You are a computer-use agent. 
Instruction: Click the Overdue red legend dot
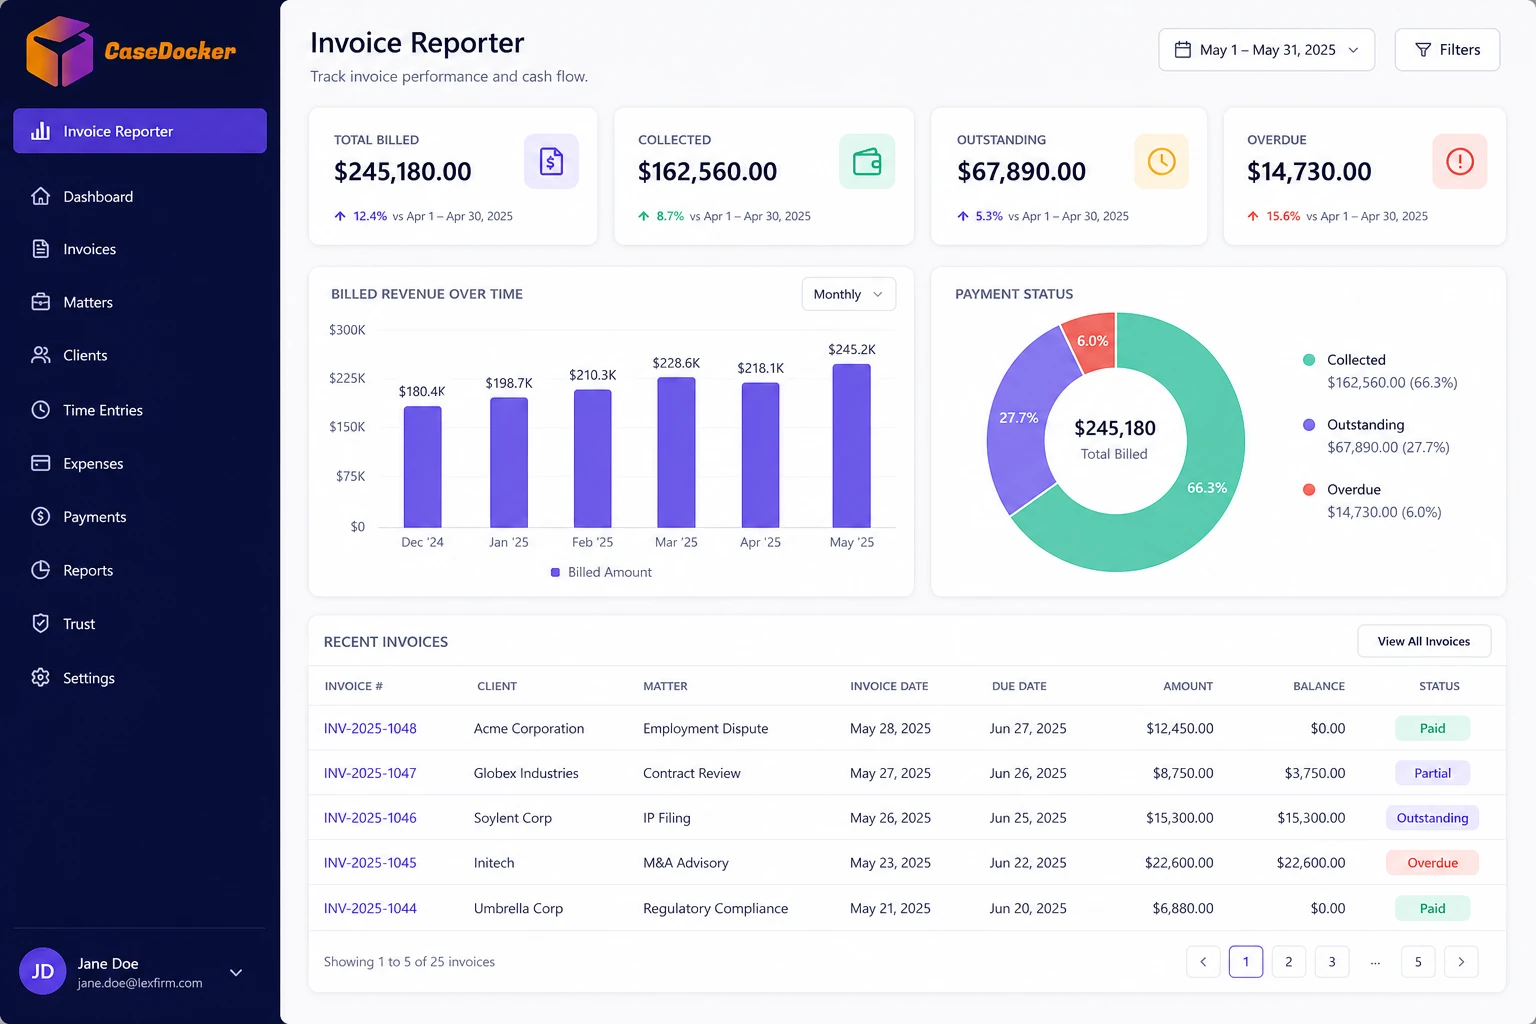pyautogui.click(x=1309, y=490)
